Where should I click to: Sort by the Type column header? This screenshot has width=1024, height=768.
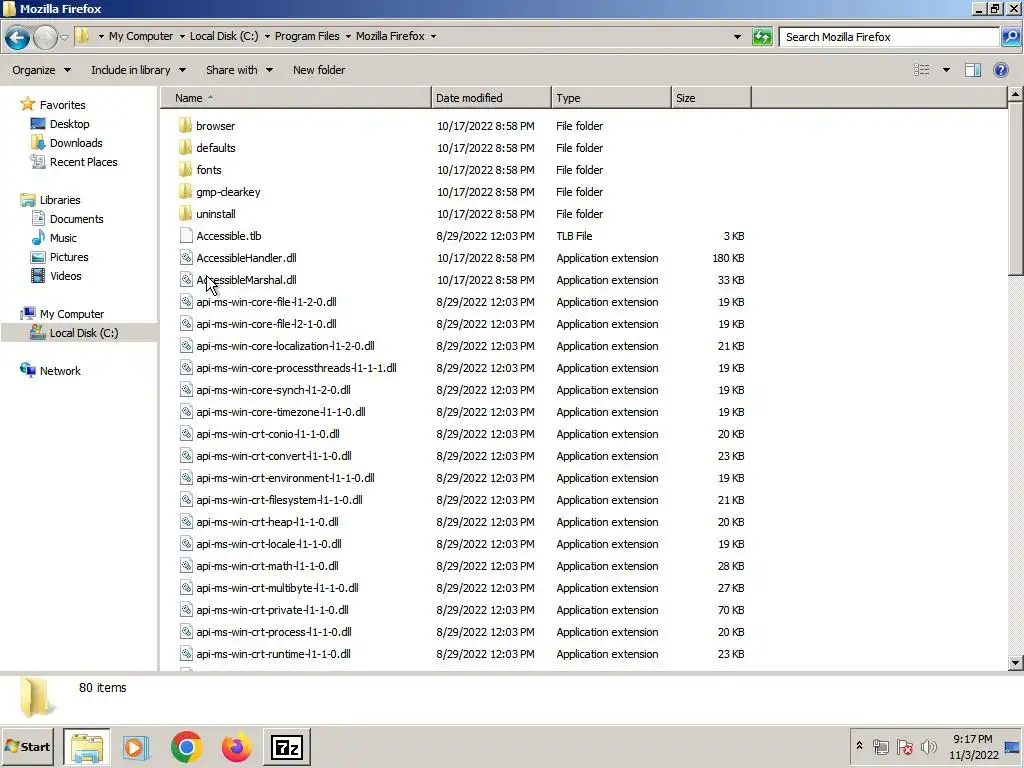[611, 98]
